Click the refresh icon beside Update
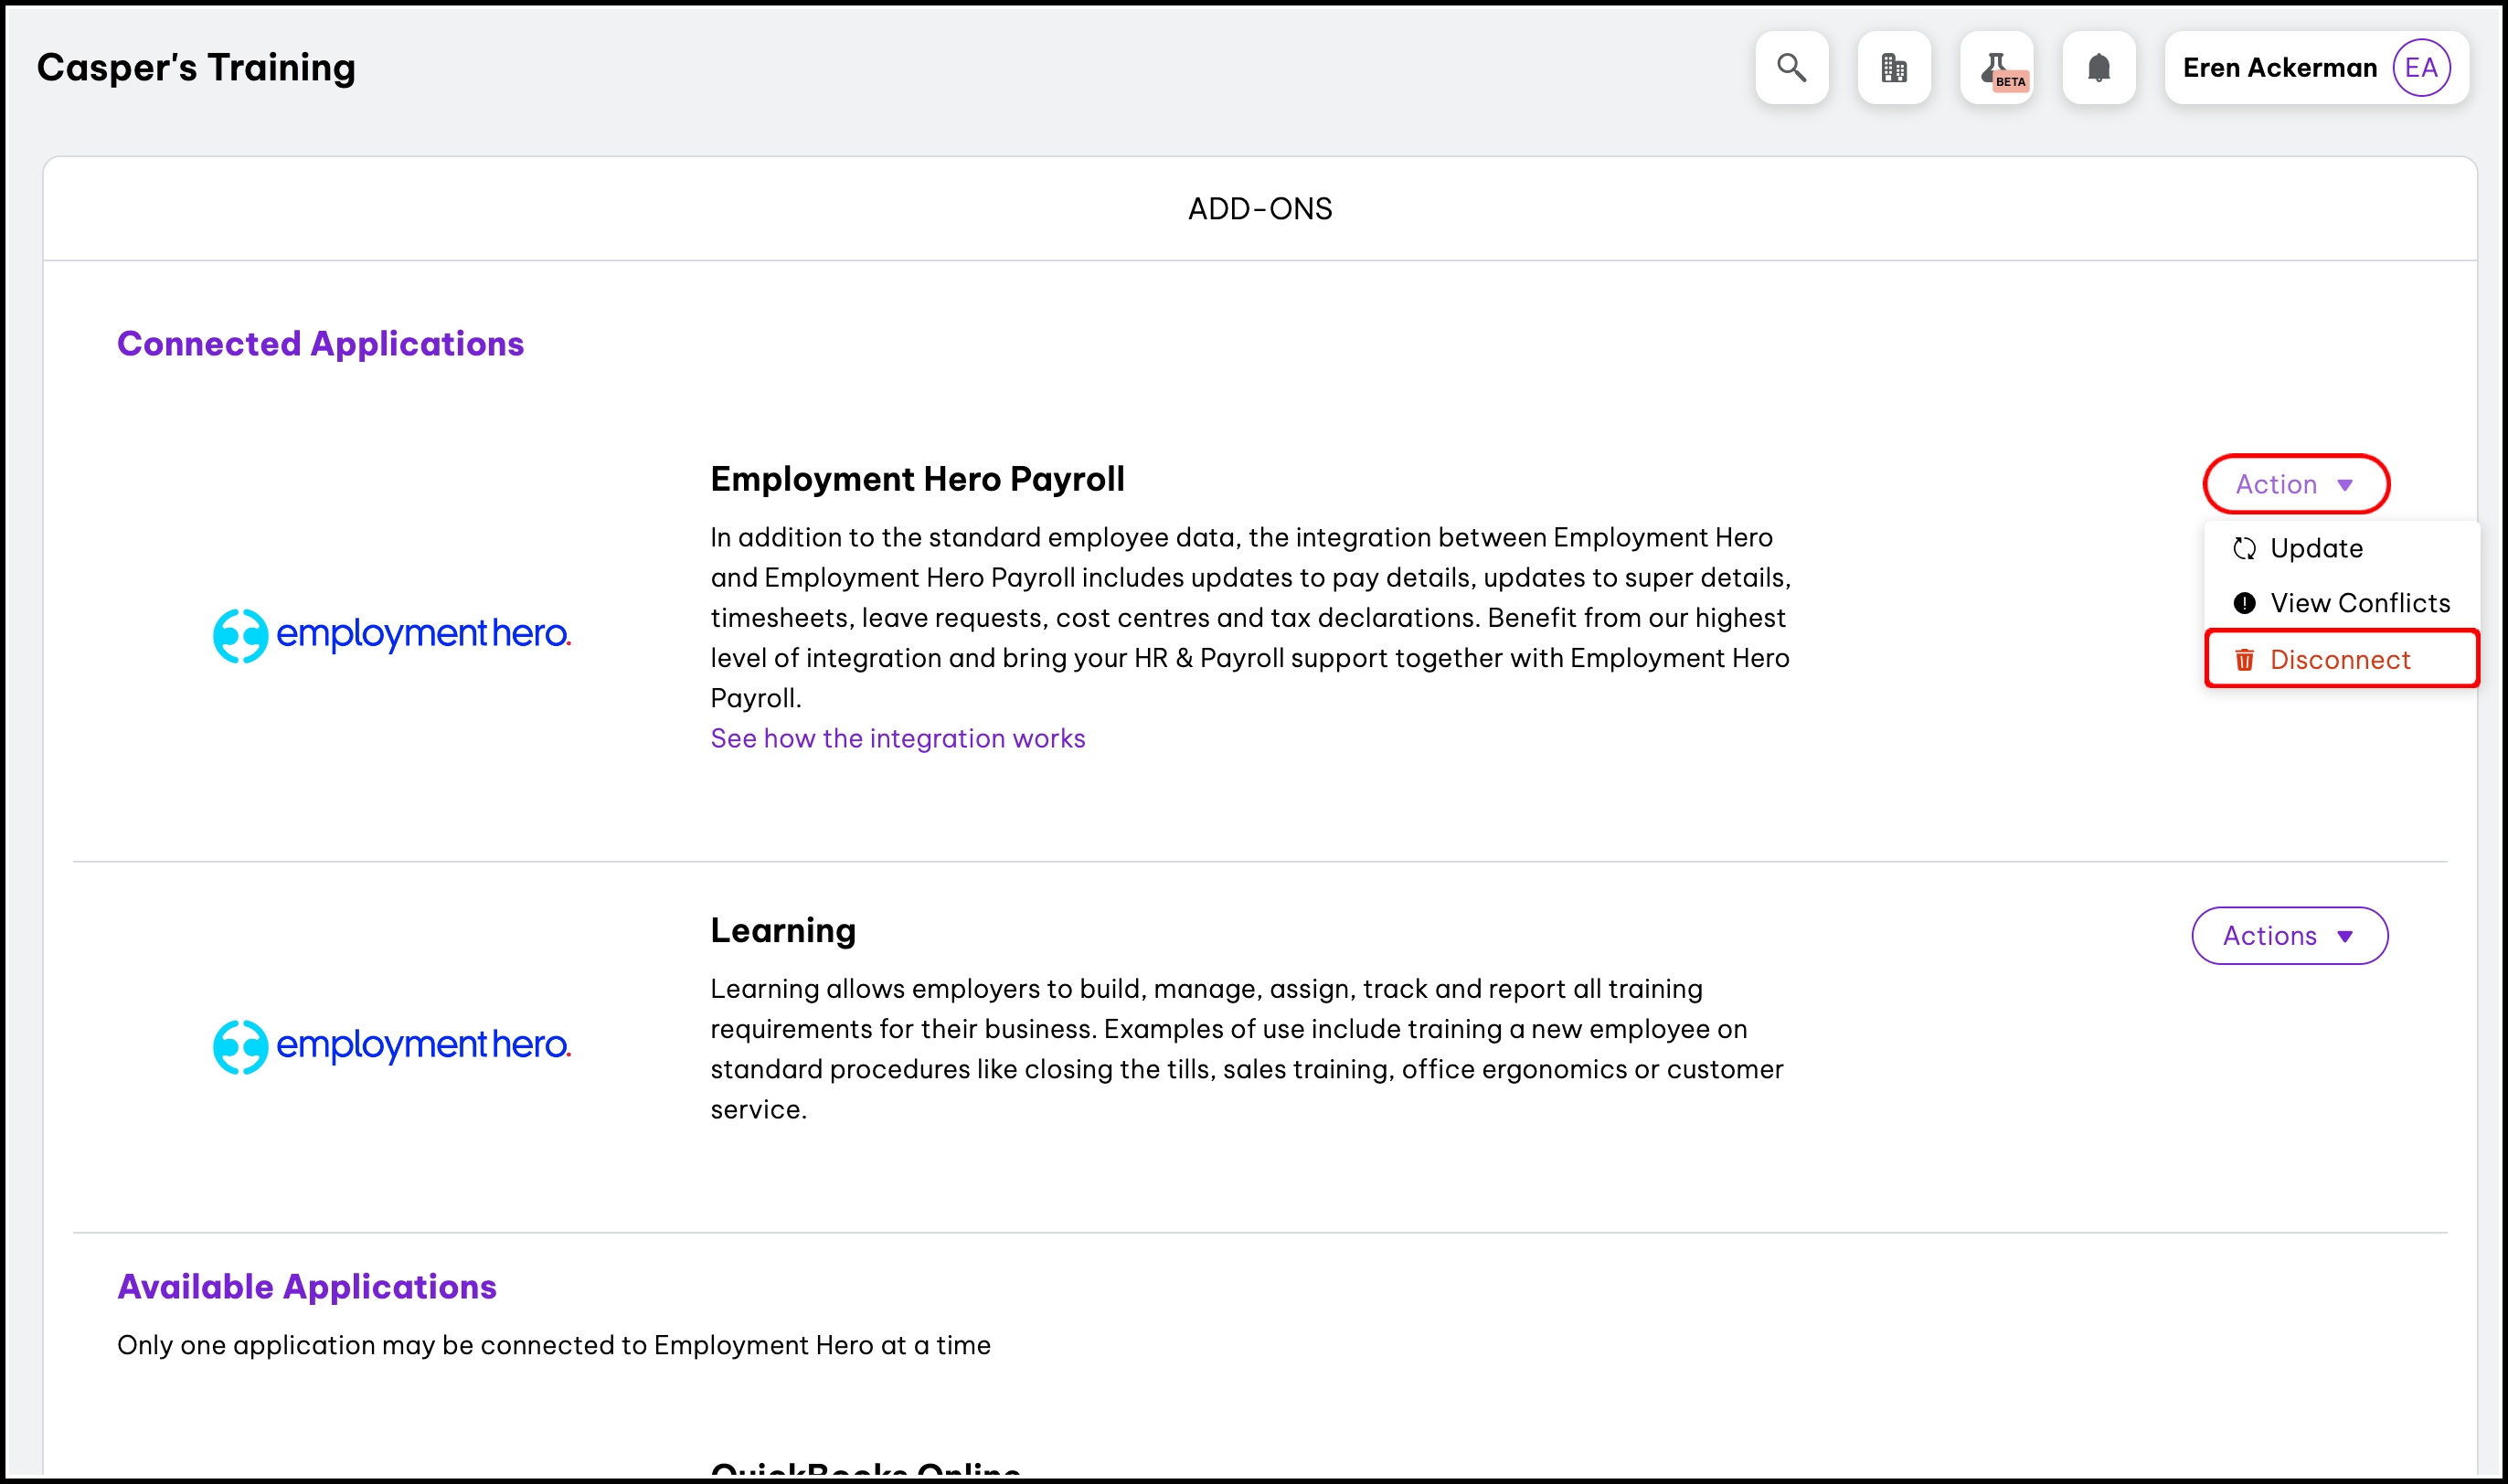The width and height of the screenshot is (2508, 1484). [x=2245, y=548]
